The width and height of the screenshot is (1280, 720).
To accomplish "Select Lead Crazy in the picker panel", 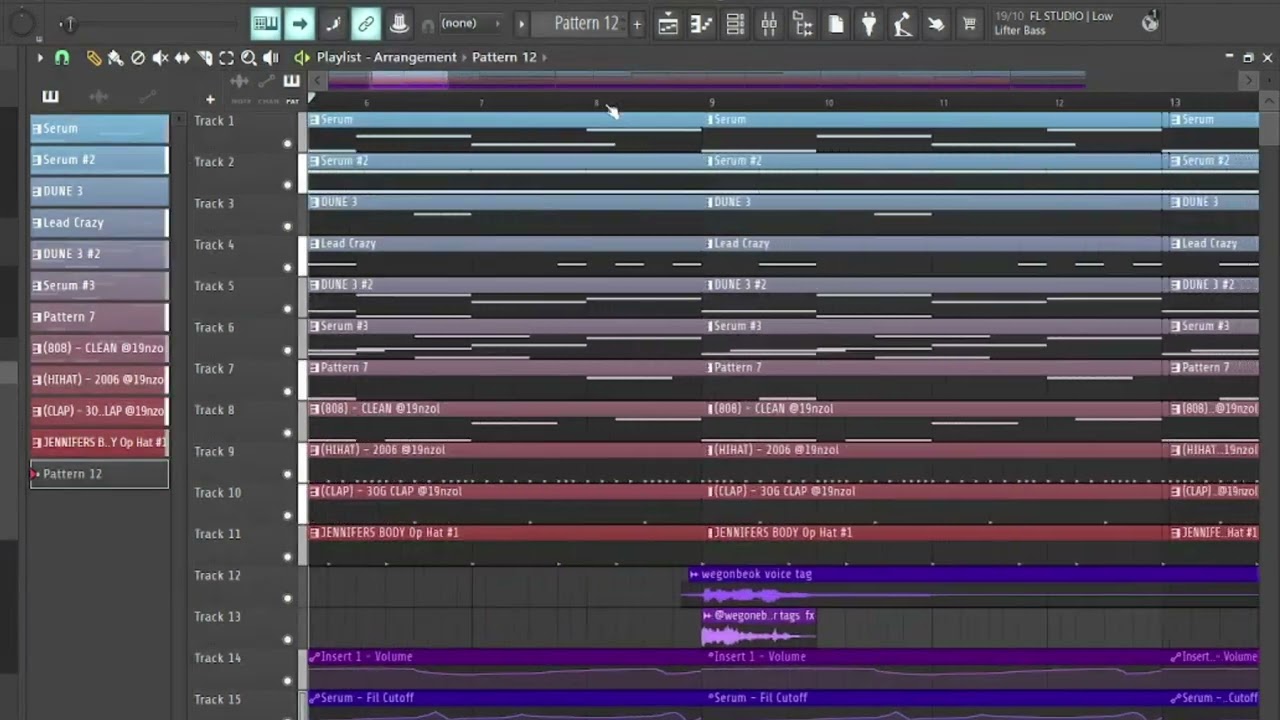I will pos(99,223).
